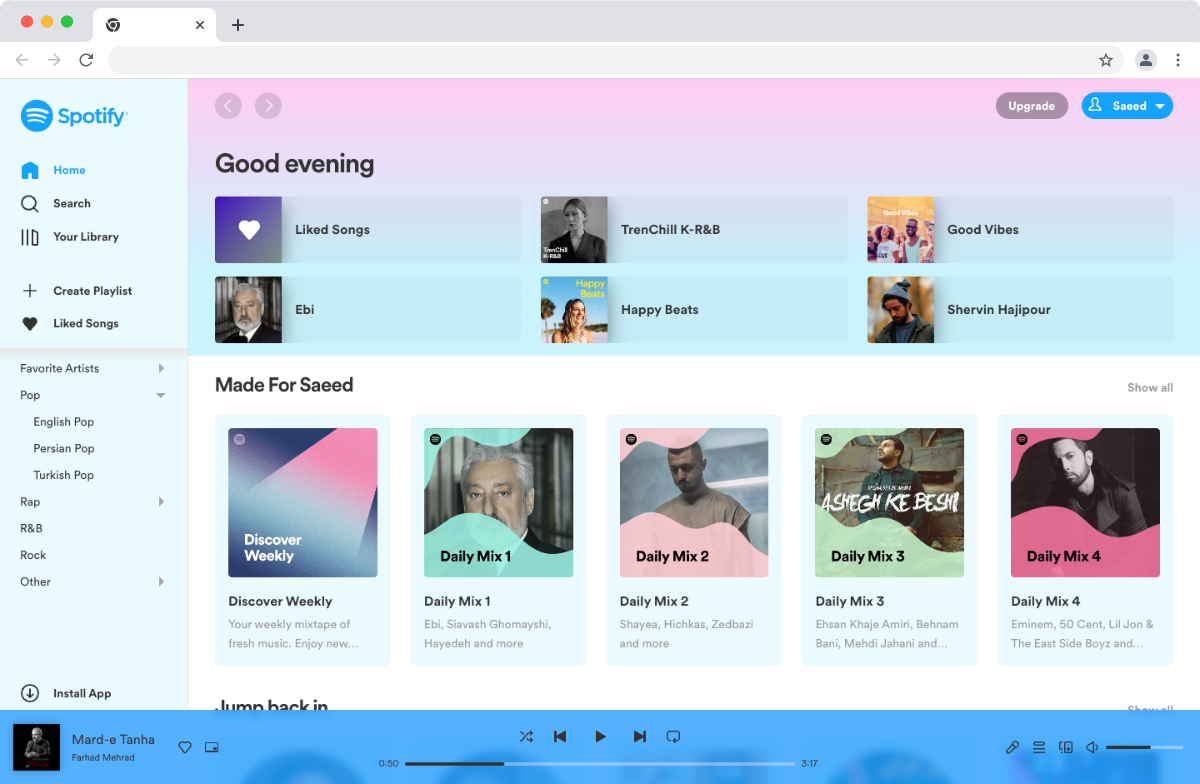Viewport: 1200px width, 784px height.
Task: Skip to previous track
Action: pyautogui.click(x=560, y=736)
